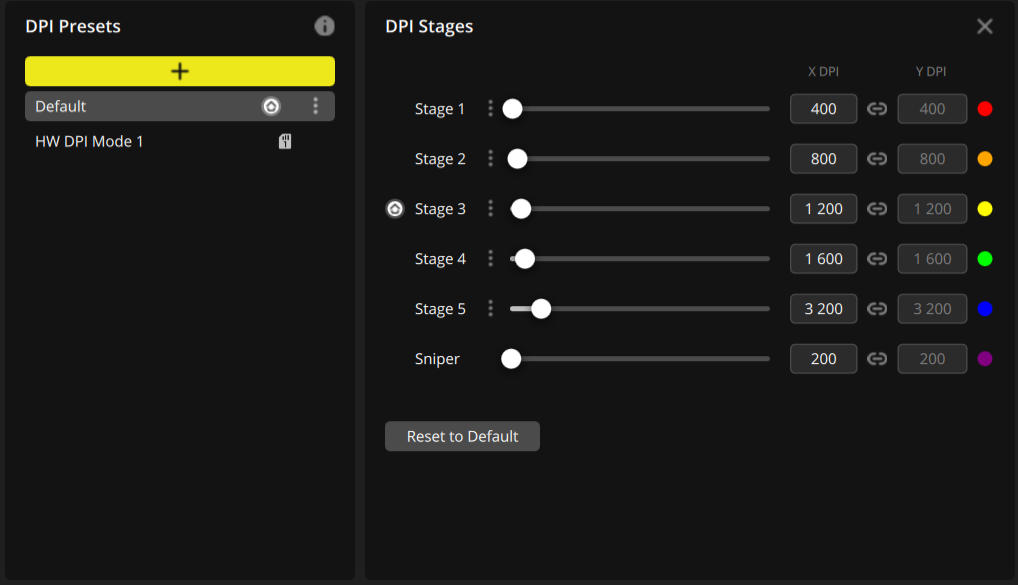The height and width of the screenshot is (585, 1018).
Task: Click the Default preset home icon
Action: tap(271, 106)
